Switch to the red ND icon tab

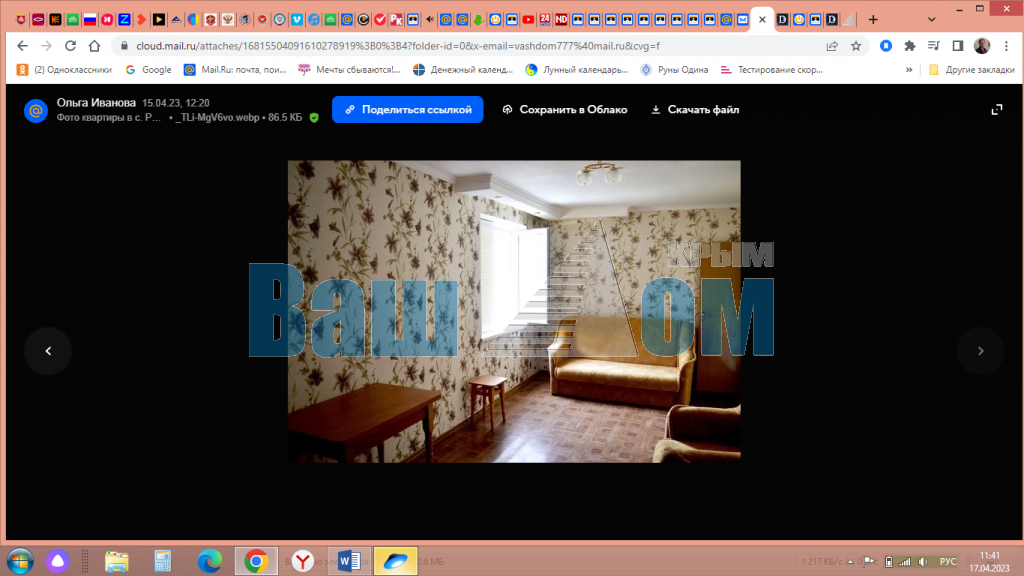pos(561,20)
